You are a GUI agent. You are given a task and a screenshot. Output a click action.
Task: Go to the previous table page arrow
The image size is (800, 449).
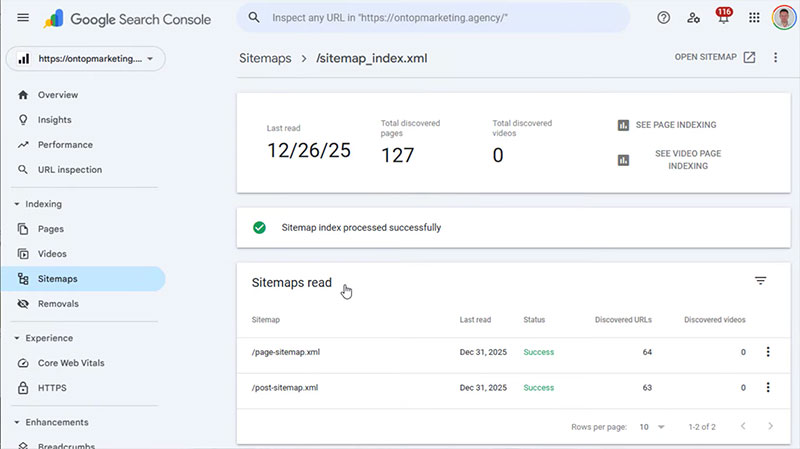tap(743, 426)
